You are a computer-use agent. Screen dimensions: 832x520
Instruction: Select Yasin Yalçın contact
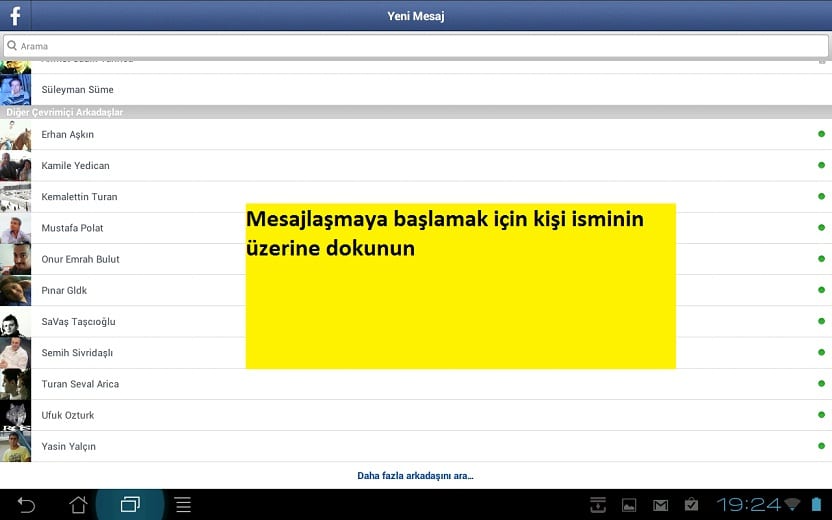tap(416, 446)
